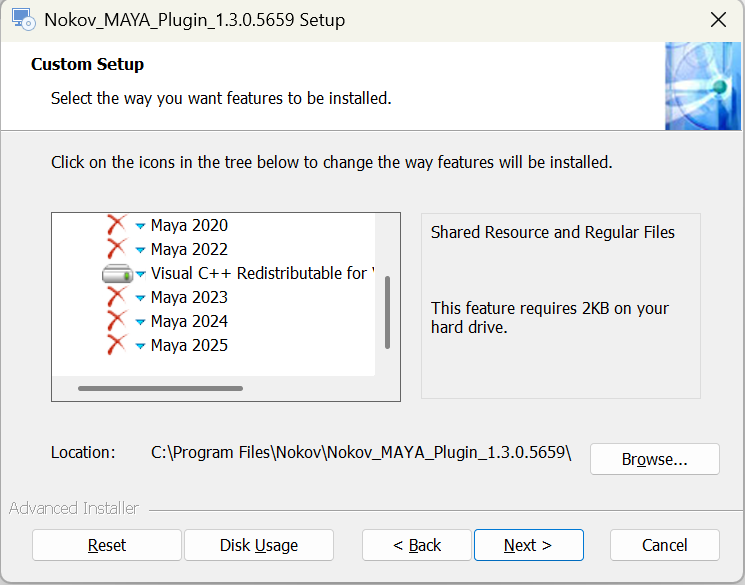Image resolution: width=745 pixels, height=585 pixels.
Task: Select the Visual C++ Redistributable feature row
Action: click(x=262, y=273)
